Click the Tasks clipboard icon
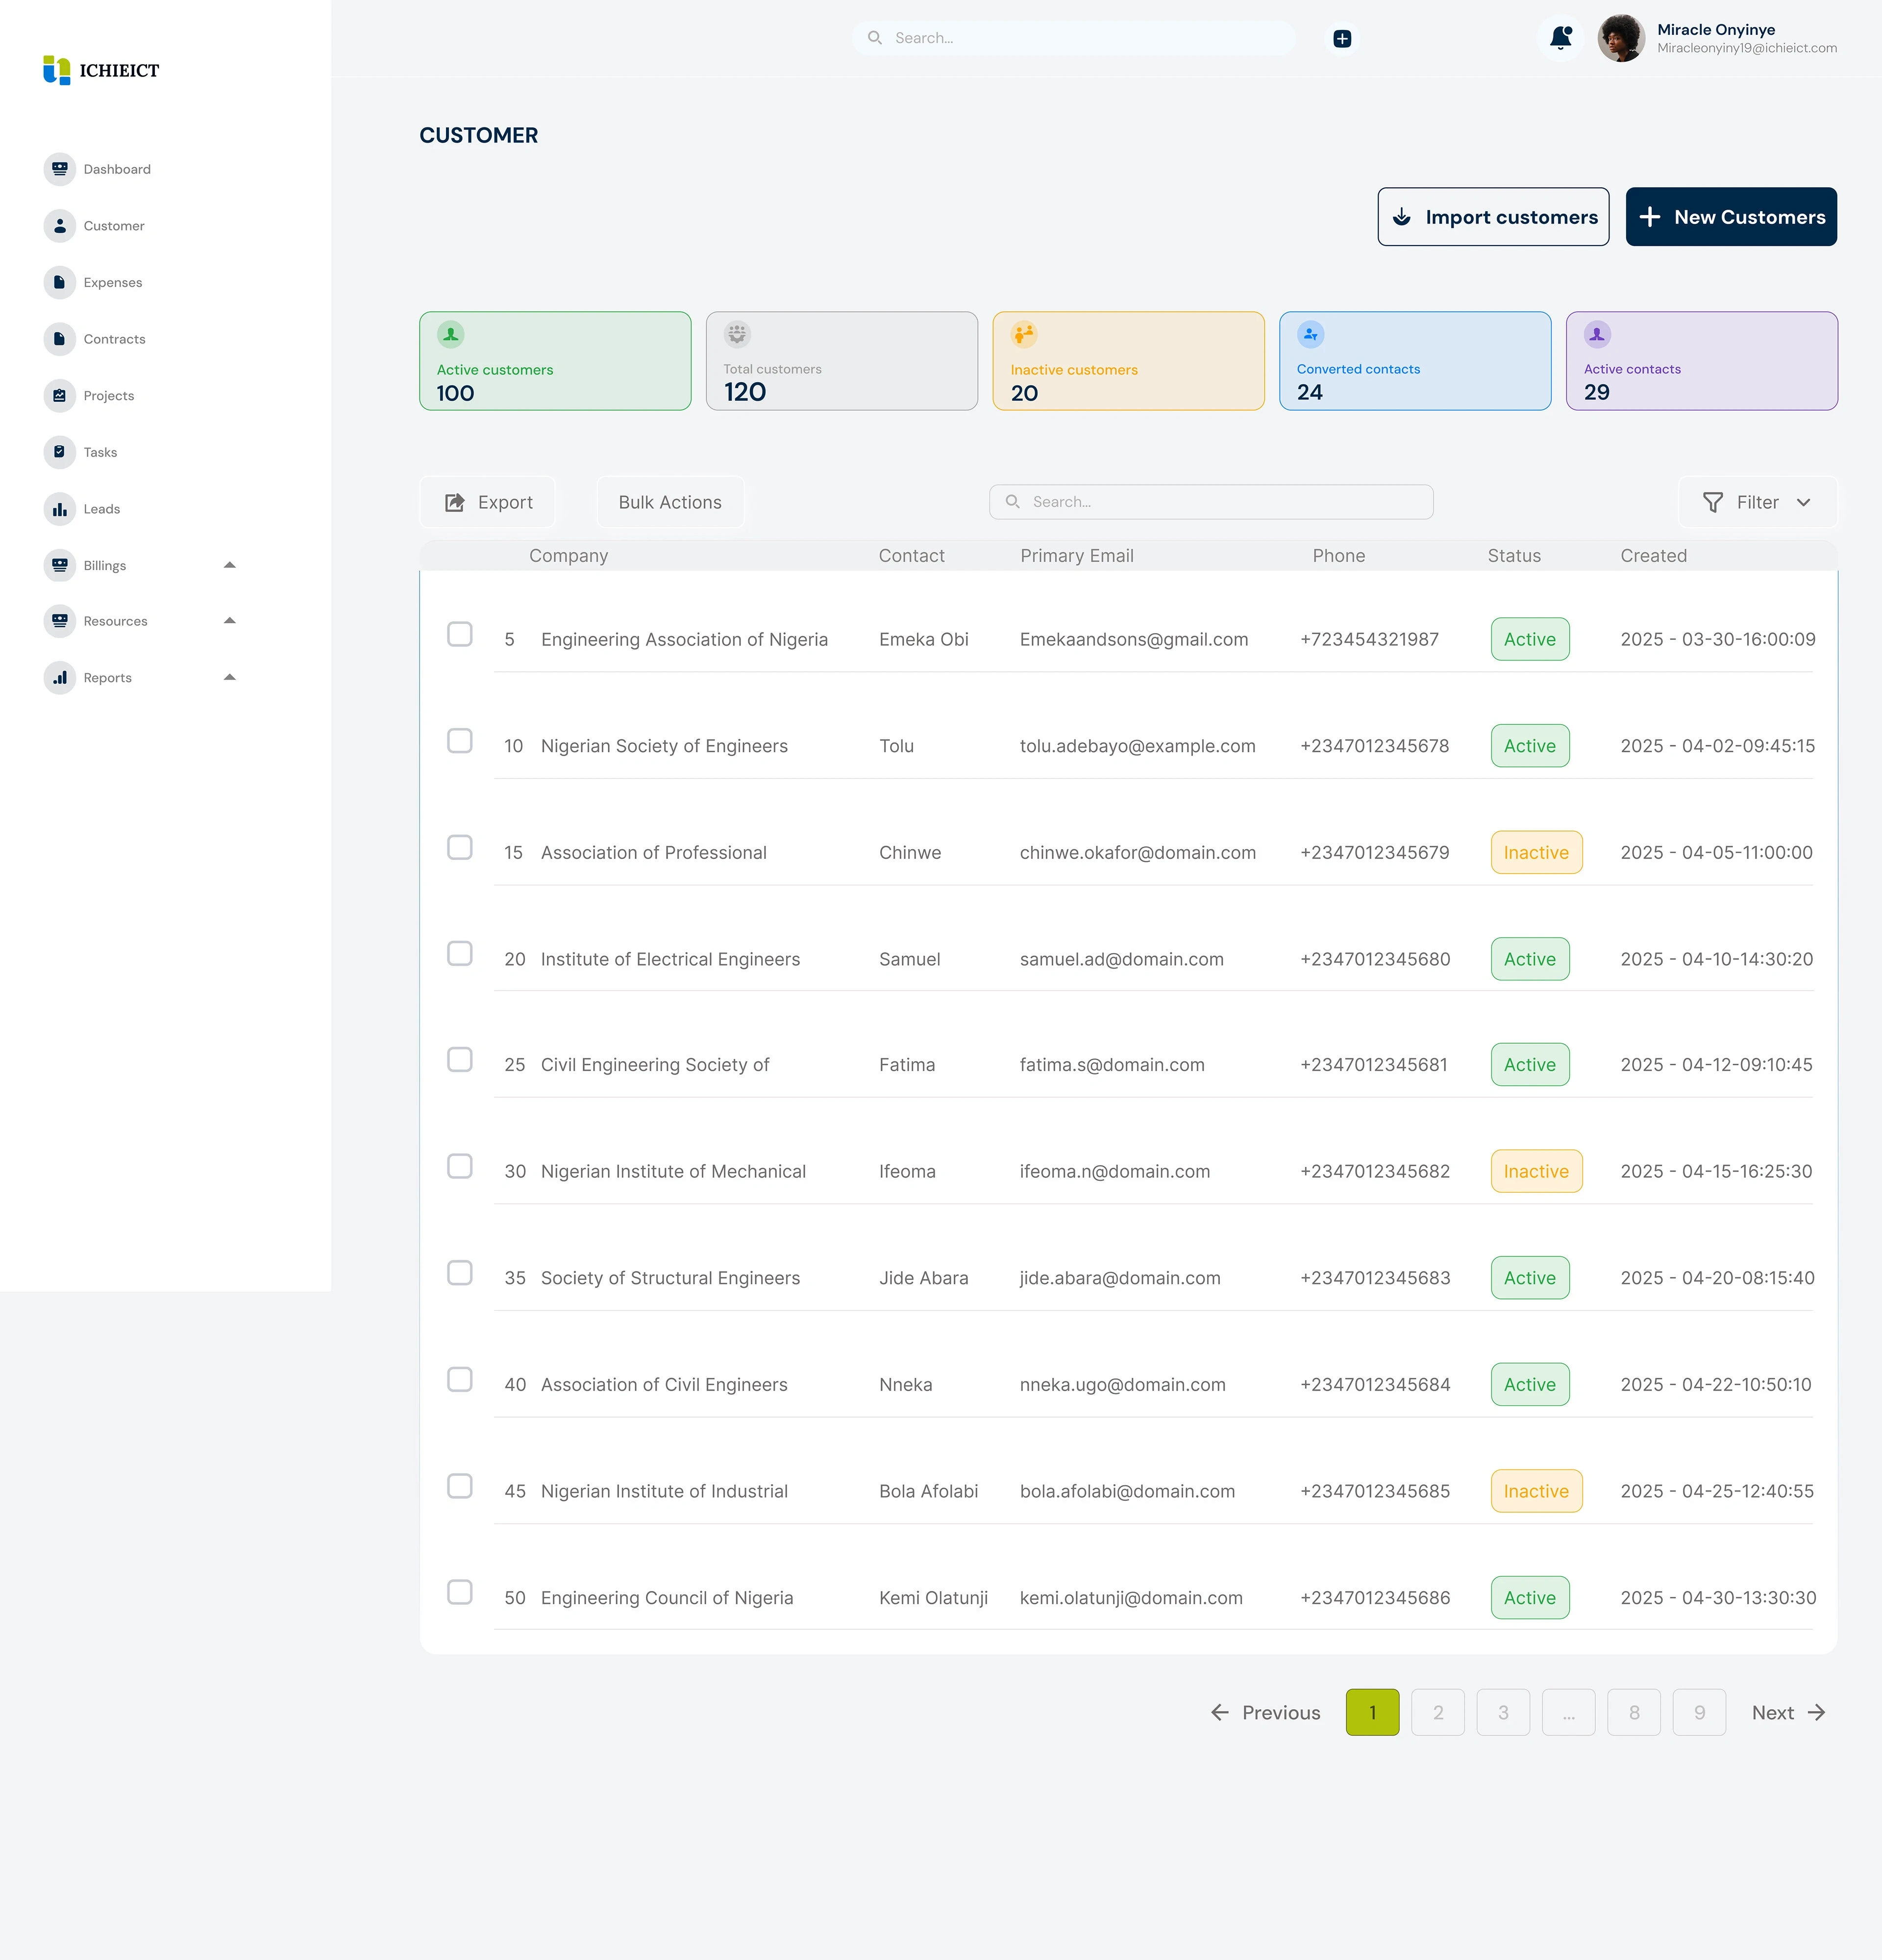This screenshot has width=1882, height=1960. (60, 452)
